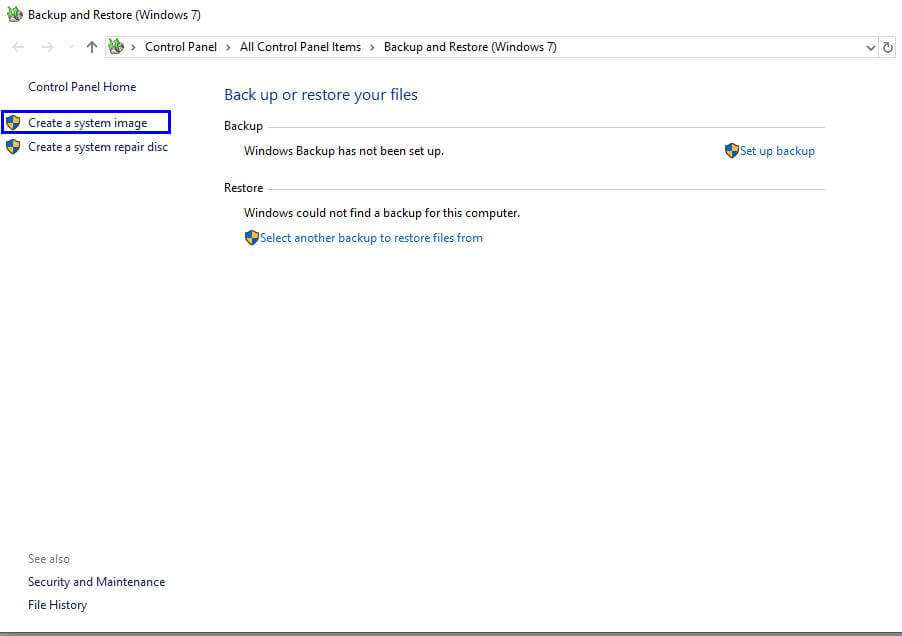Open Control Panel breadcrumb
Screen dimensions: 902x636
[181, 47]
